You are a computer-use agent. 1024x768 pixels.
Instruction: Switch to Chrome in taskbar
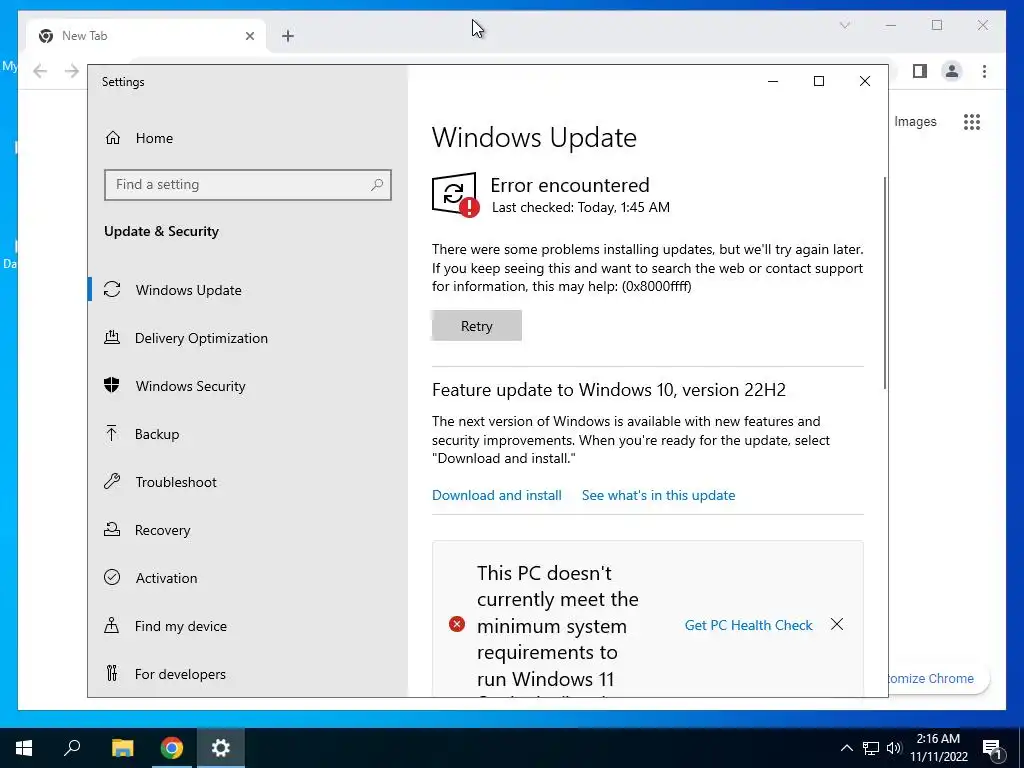(x=172, y=748)
